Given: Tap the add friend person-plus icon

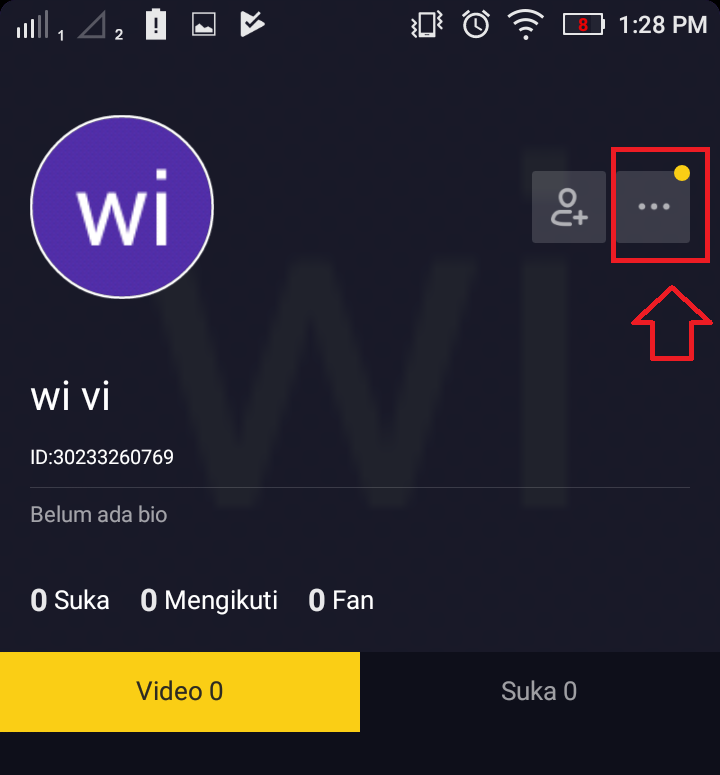Looking at the screenshot, I should pos(569,207).
